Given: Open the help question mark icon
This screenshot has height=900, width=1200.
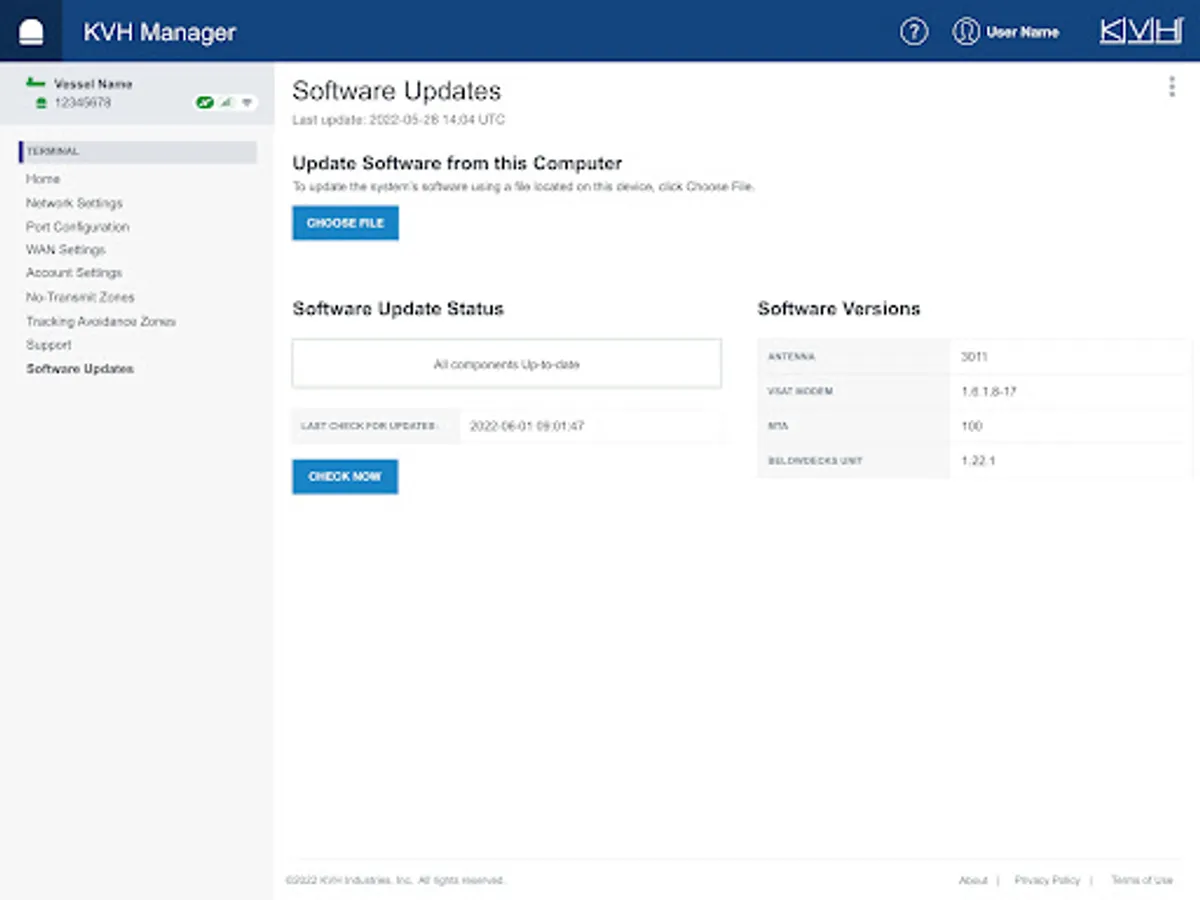Looking at the screenshot, I should click(914, 32).
